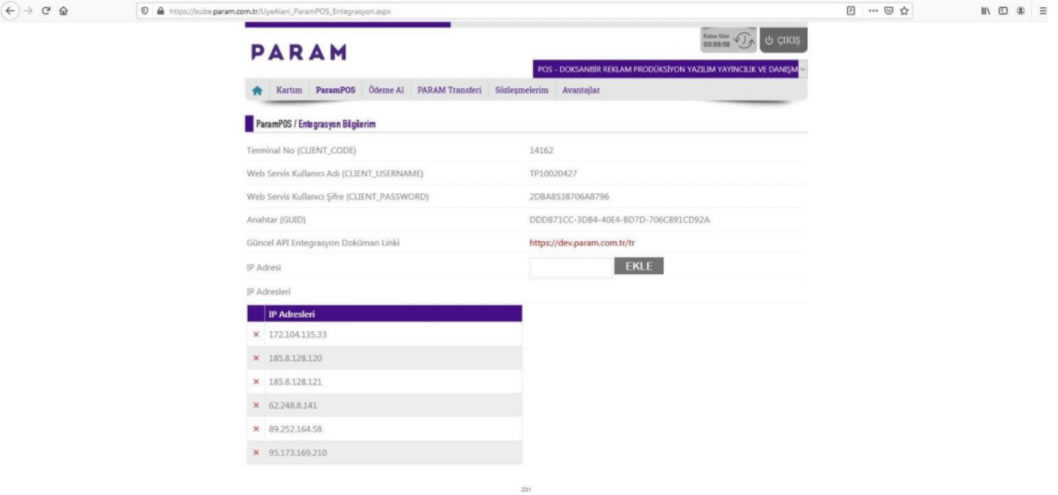
Task: Select password value 2DBA8538706A8796
Action: pyautogui.click(x=570, y=197)
